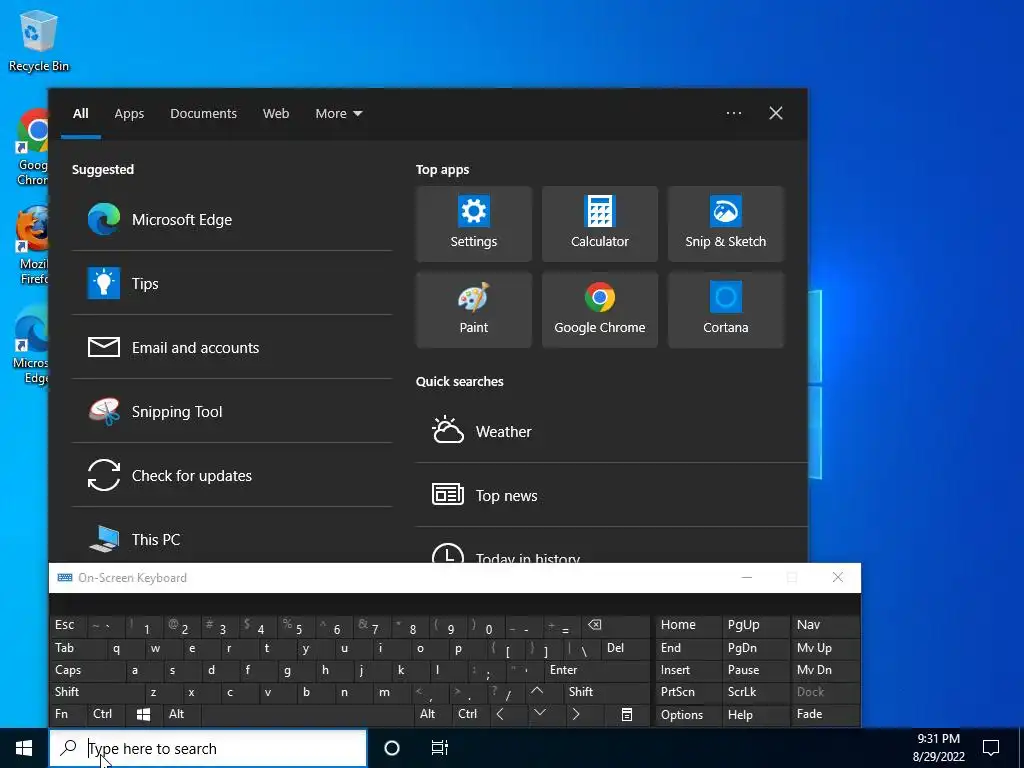Close the search panel with X
This screenshot has width=1024, height=768.
tap(776, 114)
